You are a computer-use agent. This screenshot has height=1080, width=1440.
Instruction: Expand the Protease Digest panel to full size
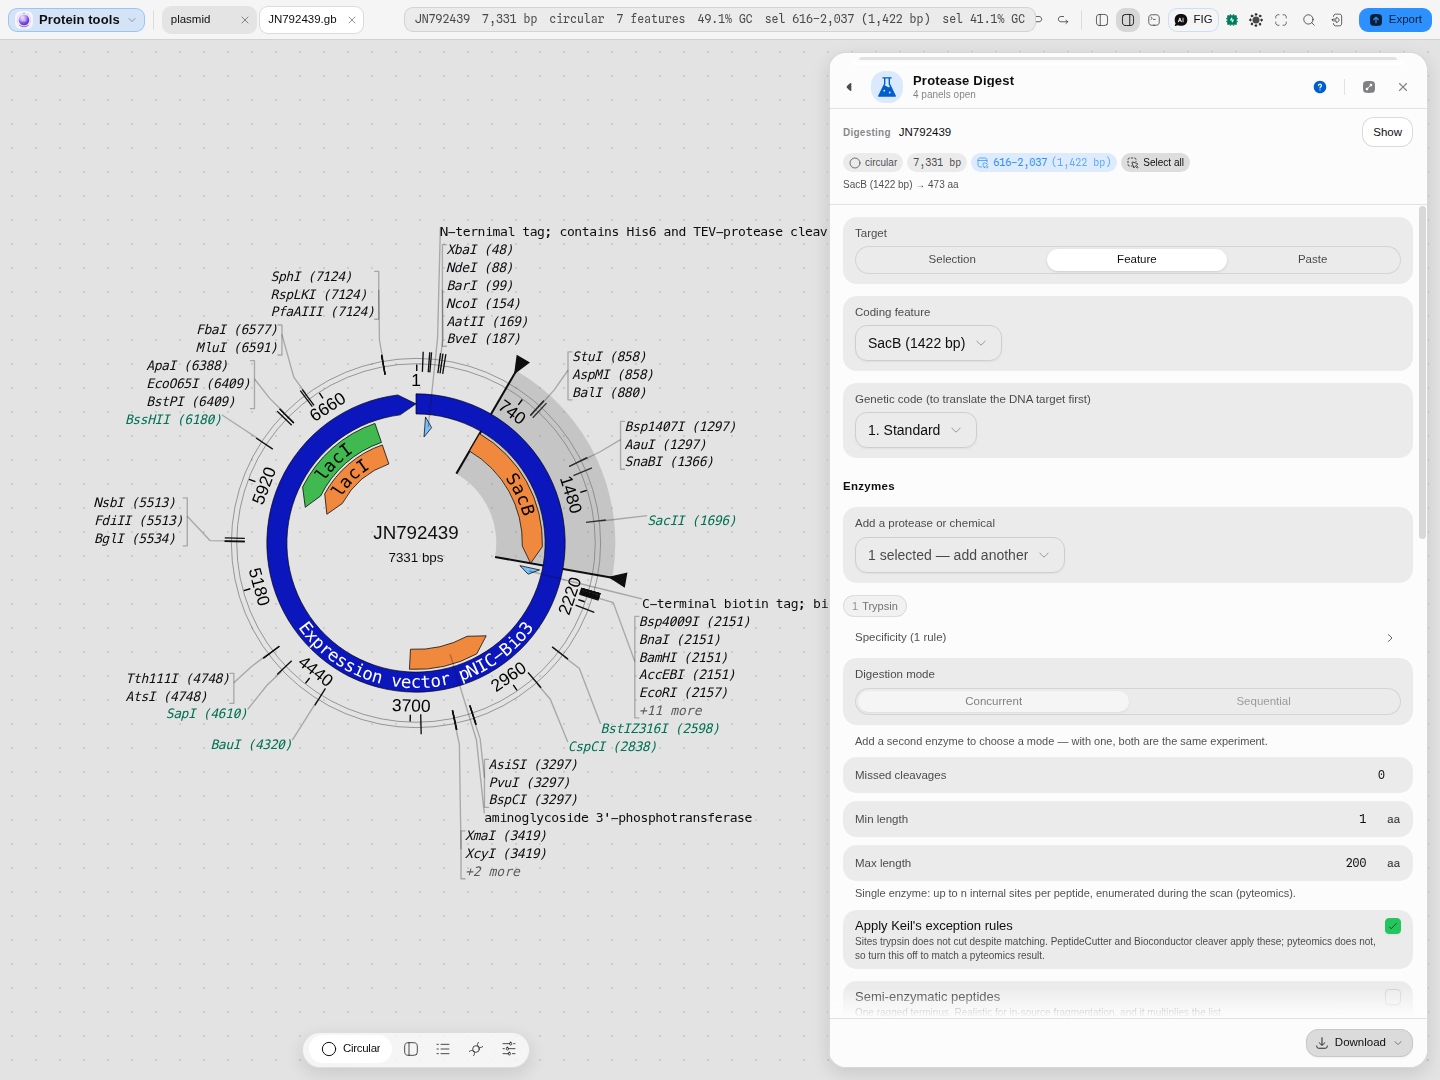pyautogui.click(x=1369, y=87)
